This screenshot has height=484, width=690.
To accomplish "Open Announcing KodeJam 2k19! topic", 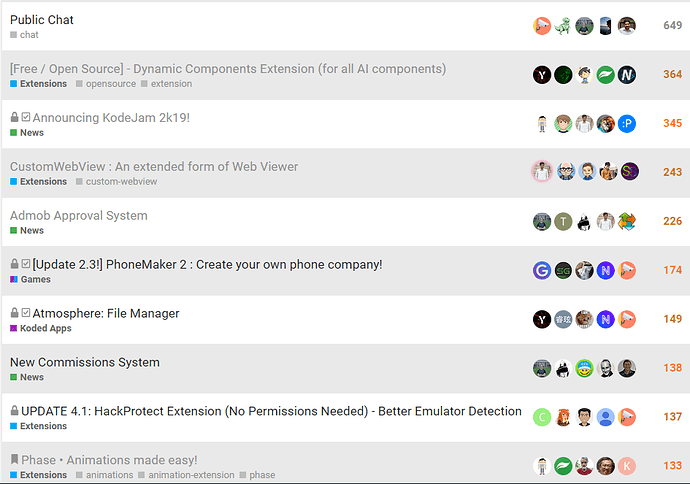I will point(111,118).
